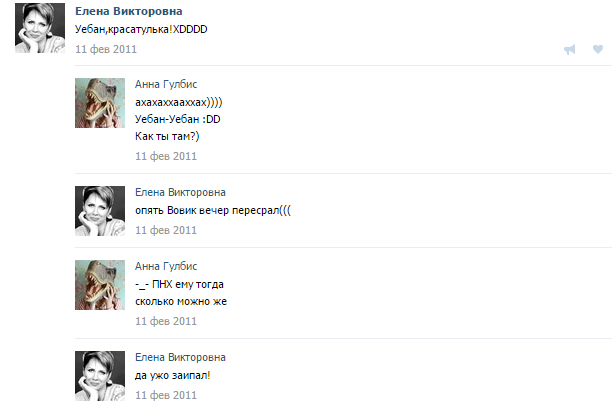
Task: Click the date below 'Как ты там?)' comment
Action: click(x=166, y=156)
